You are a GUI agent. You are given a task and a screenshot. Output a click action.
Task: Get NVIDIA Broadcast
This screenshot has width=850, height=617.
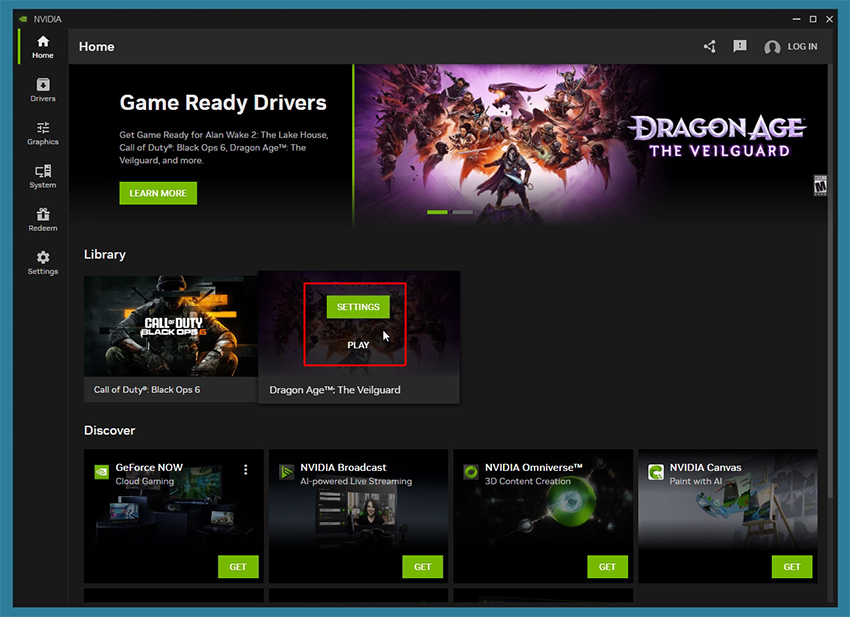tap(422, 567)
